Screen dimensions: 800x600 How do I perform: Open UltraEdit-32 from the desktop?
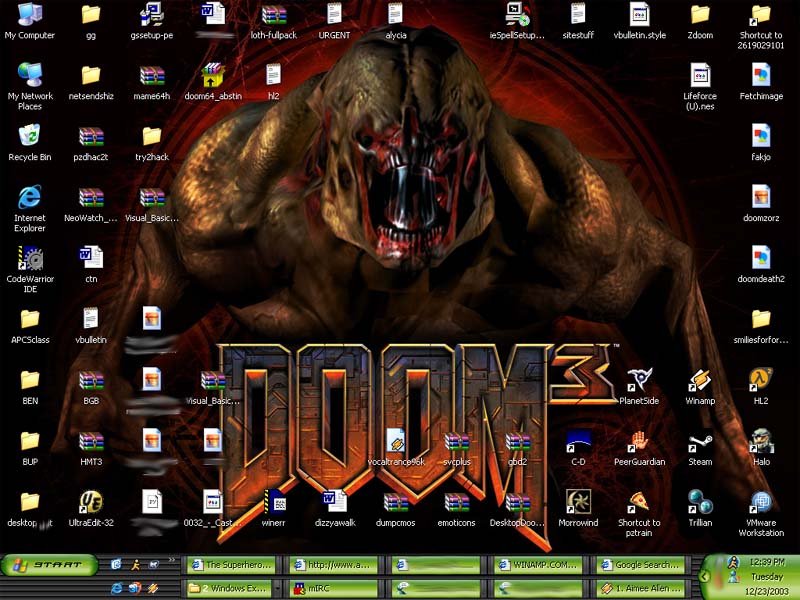pyautogui.click(x=91, y=508)
